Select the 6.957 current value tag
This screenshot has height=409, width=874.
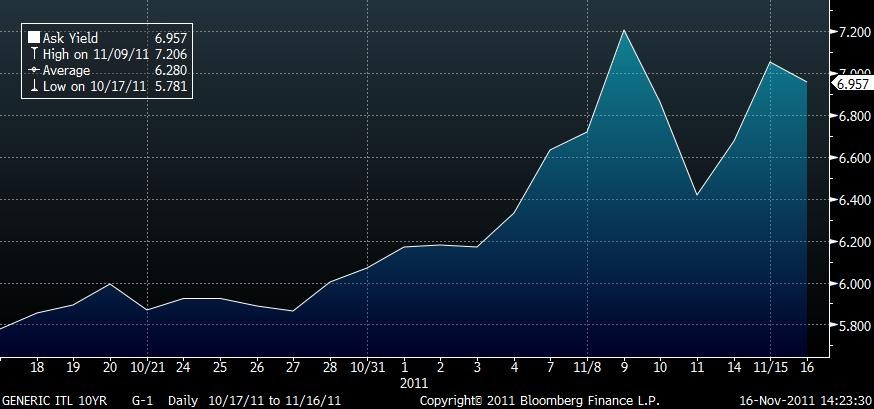click(x=852, y=85)
